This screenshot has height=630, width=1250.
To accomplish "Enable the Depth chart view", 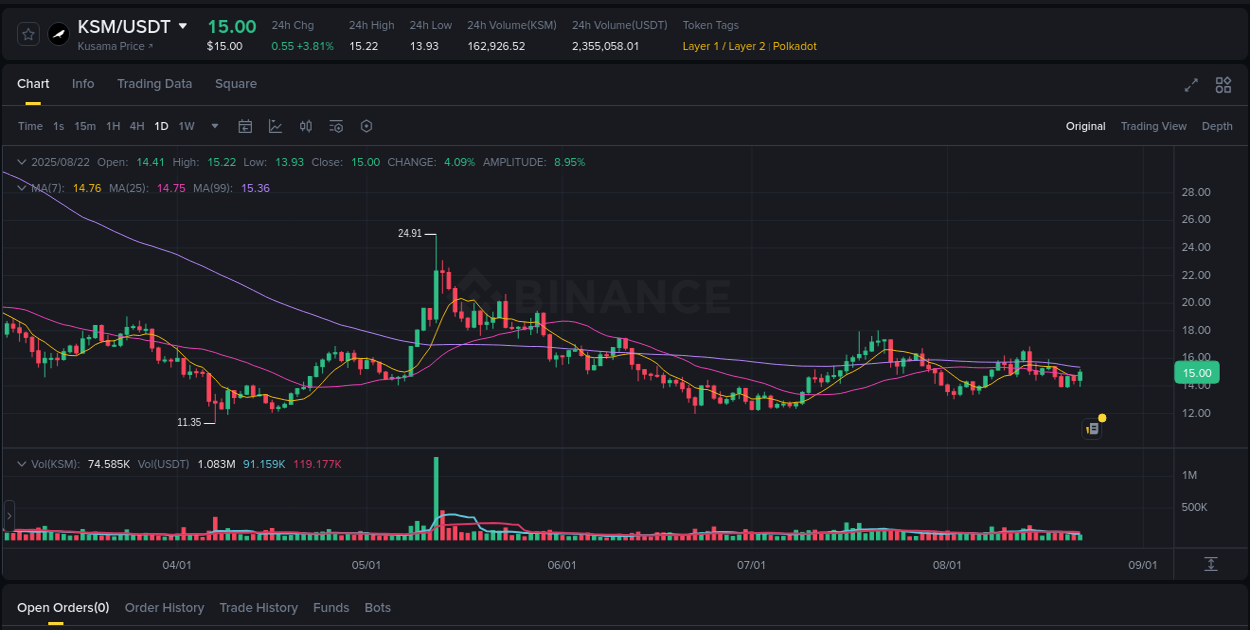I will (1217, 126).
